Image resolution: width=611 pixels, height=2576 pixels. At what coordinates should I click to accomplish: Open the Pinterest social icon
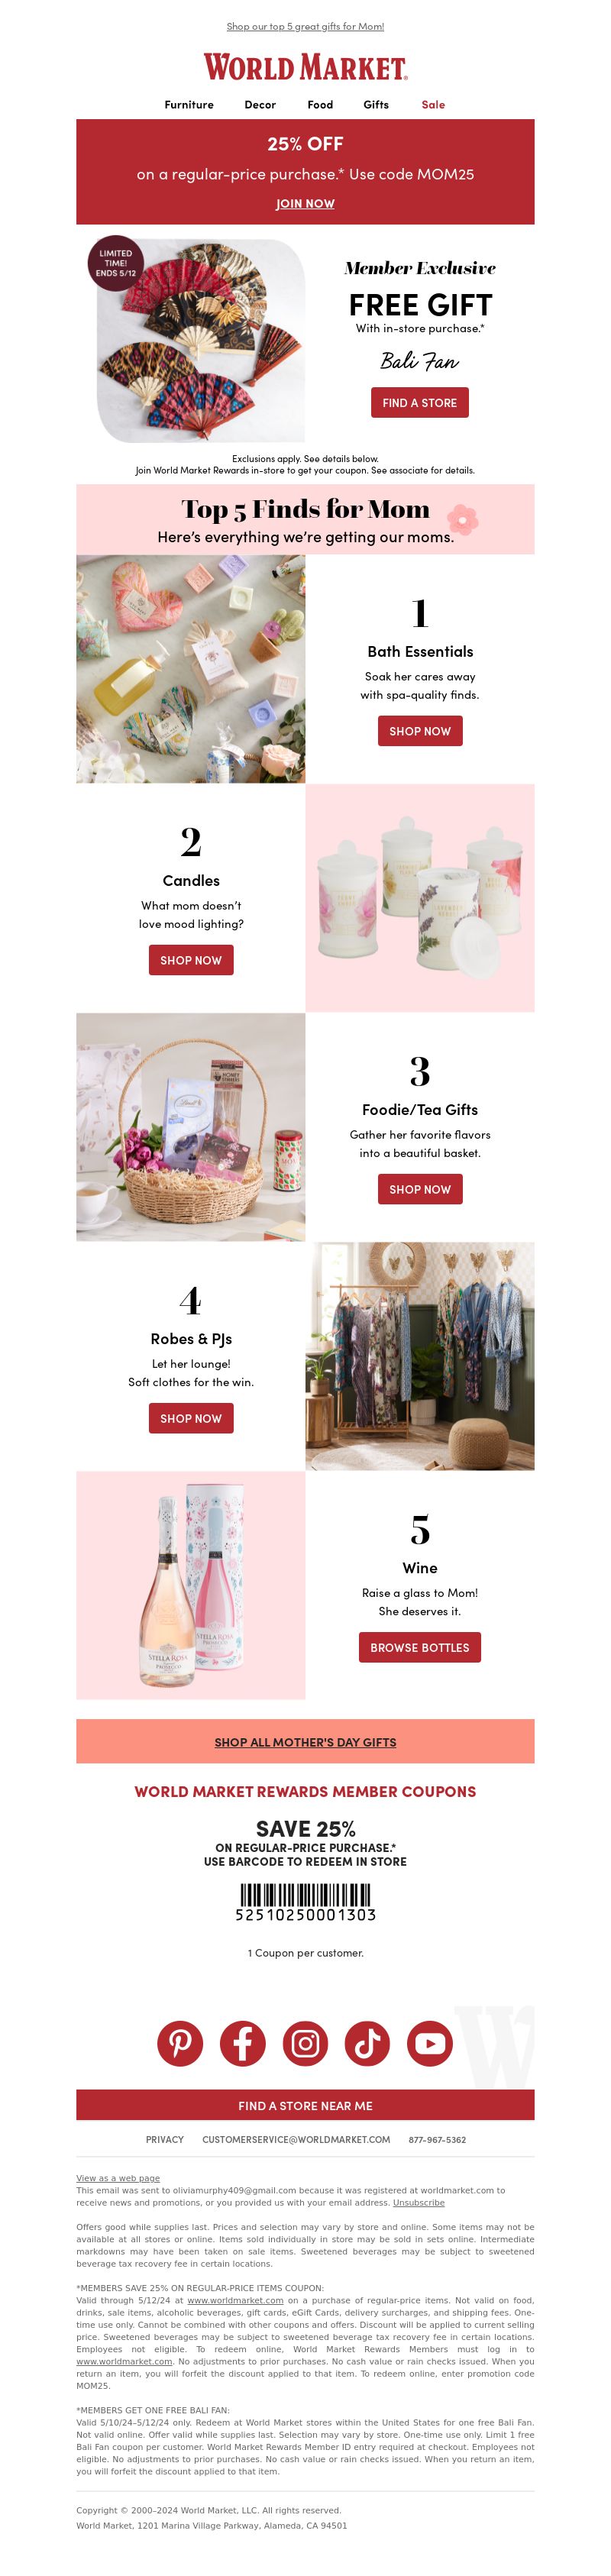pos(180,2043)
